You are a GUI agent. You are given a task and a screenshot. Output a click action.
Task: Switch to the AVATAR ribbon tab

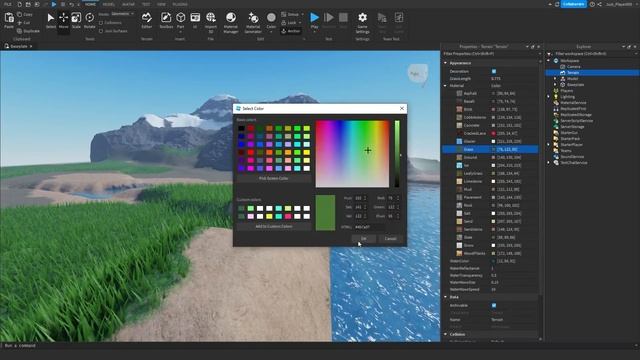[128, 4]
